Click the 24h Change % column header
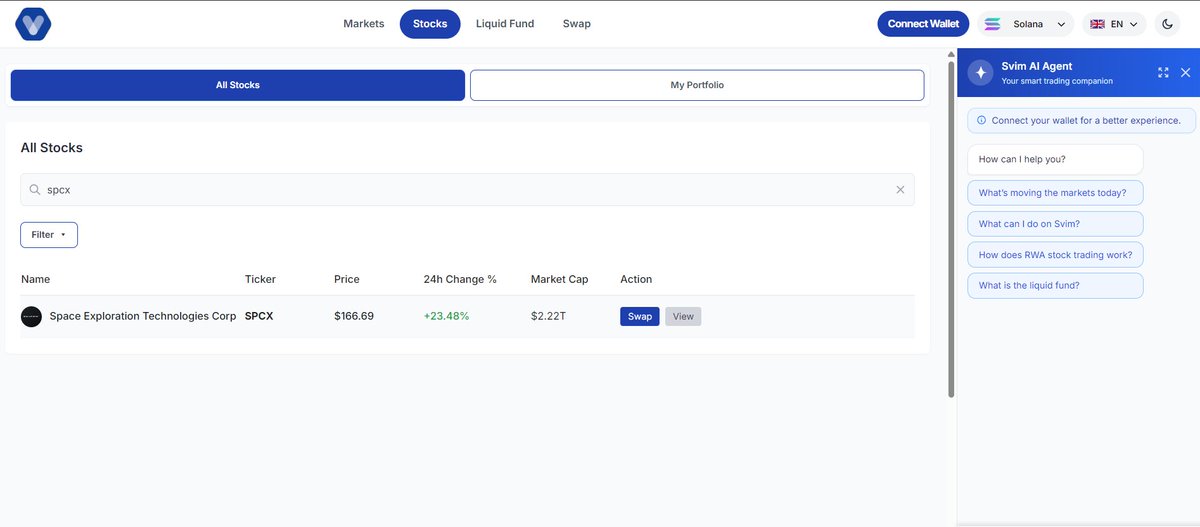 pyautogui.click(x=460, y=279)
